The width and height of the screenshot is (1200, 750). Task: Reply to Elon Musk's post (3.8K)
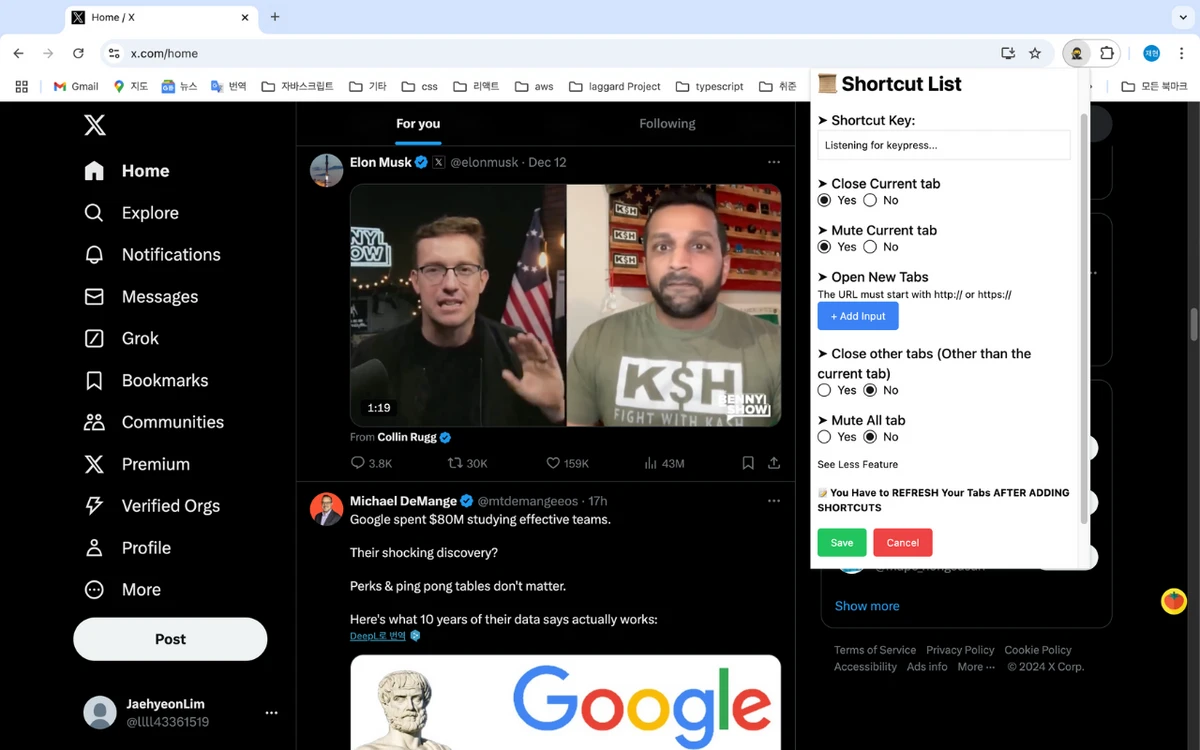click(x=371, y=463)
